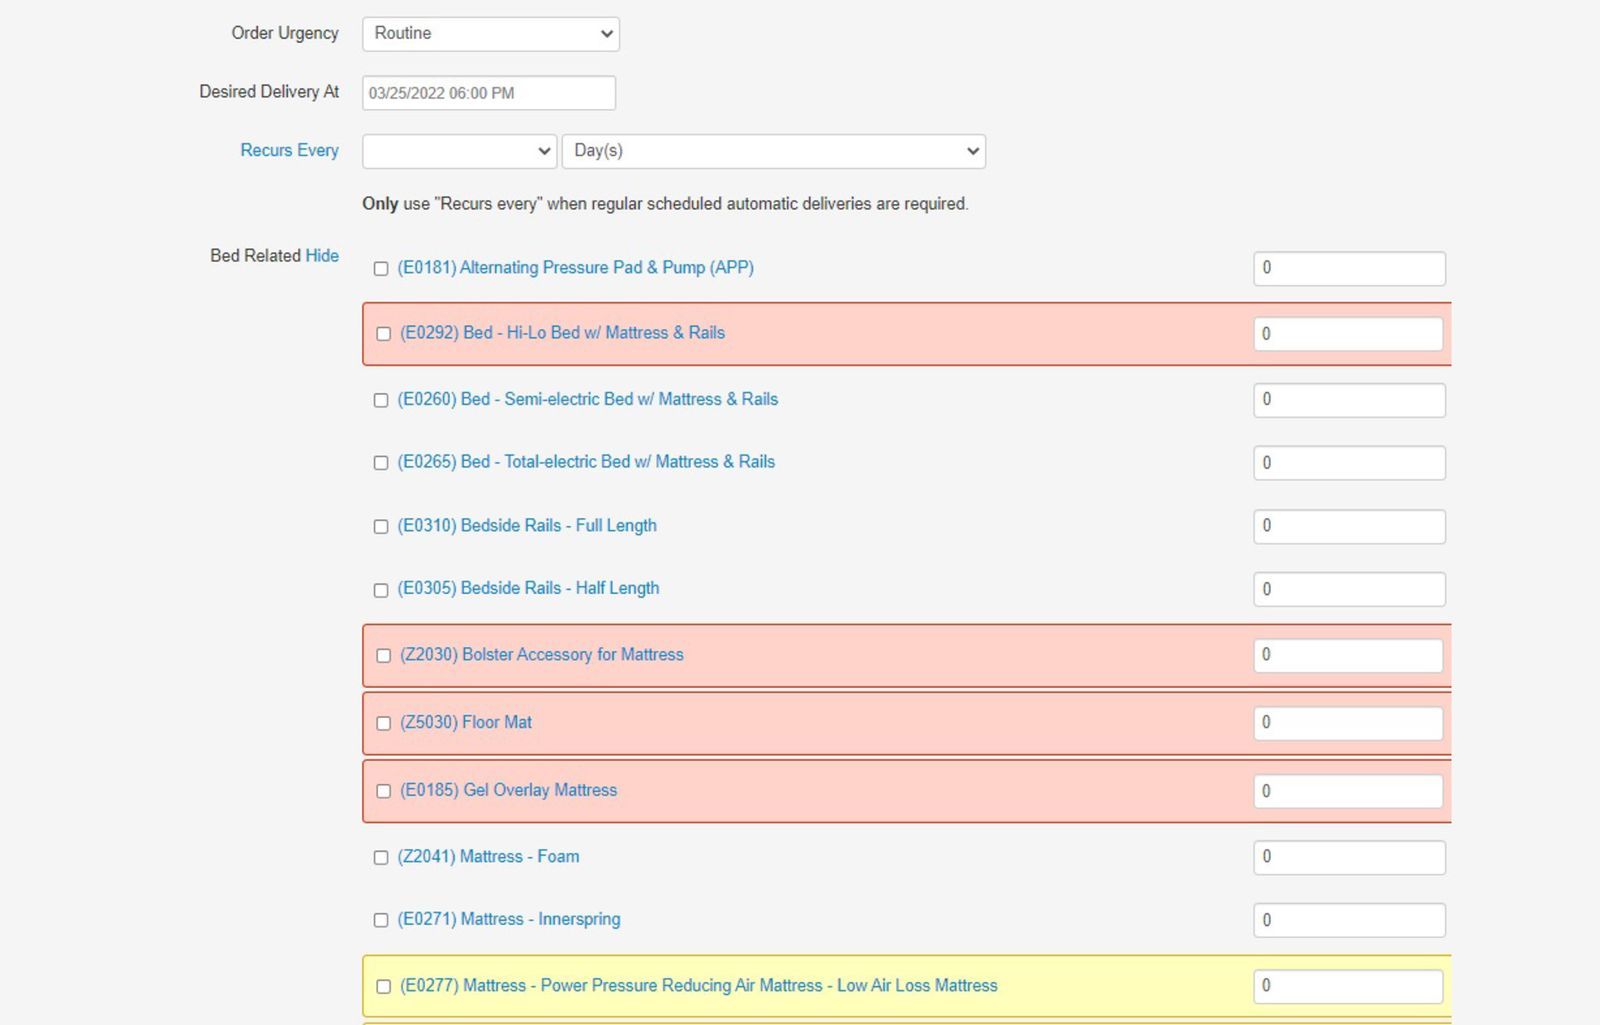
Task: Check the Alternating Pressure Pad & Pump box
Action: 381,268
